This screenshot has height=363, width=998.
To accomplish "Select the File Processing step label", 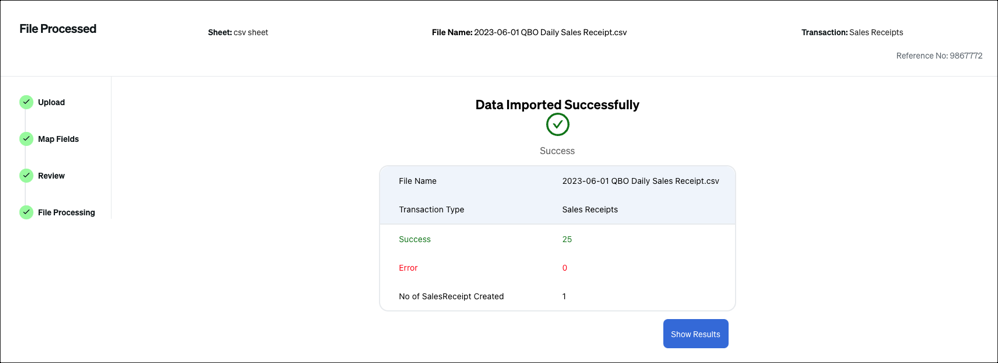I will point(67,213).
